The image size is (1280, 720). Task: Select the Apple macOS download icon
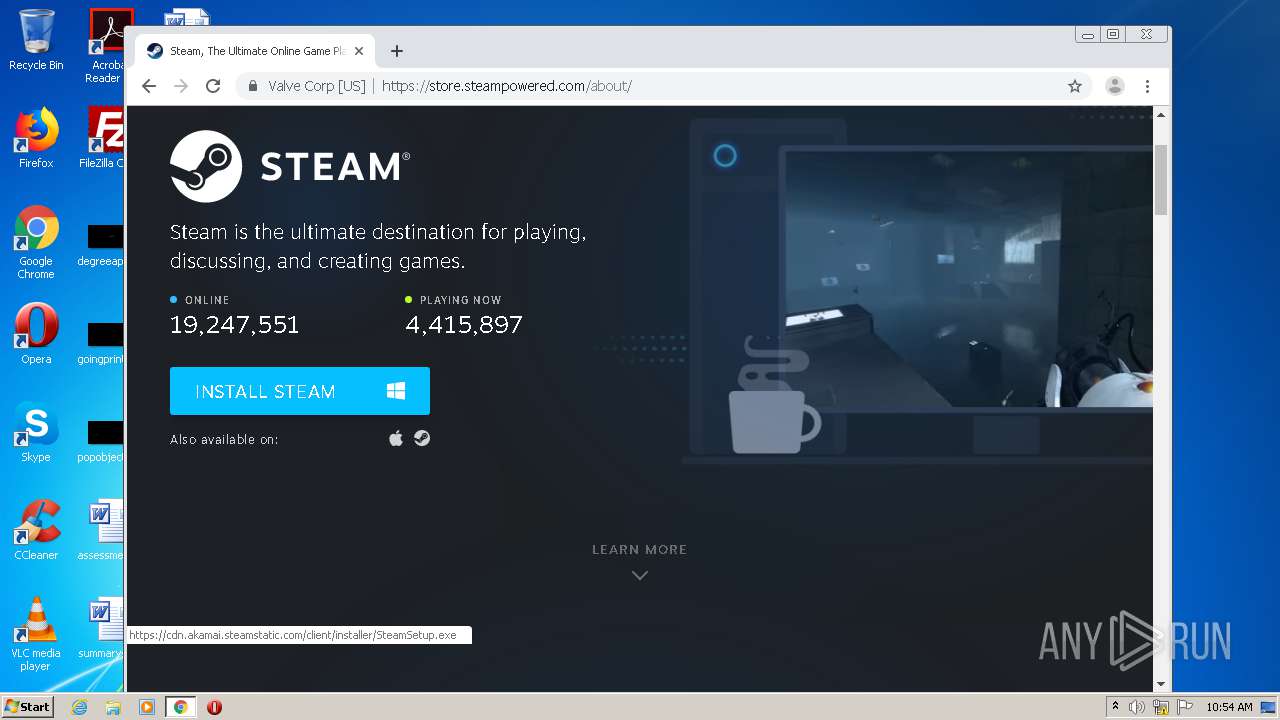point(396,438)
